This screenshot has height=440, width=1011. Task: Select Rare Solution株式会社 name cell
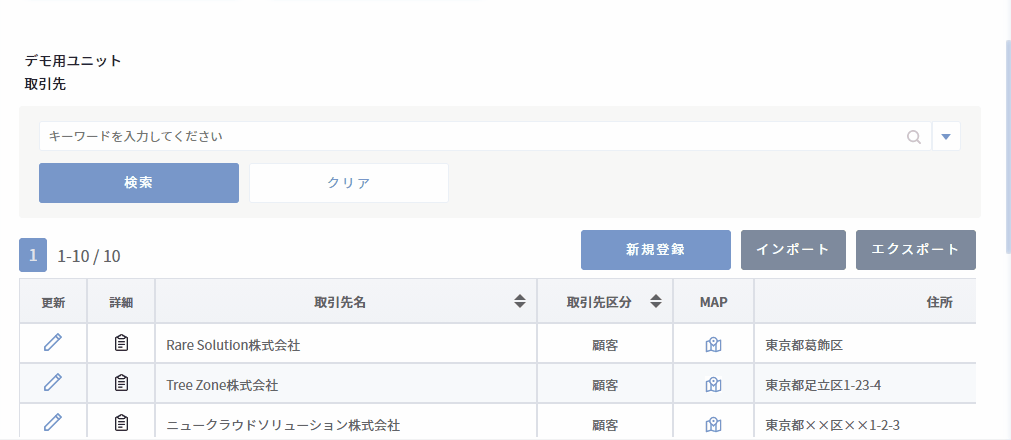pos(346,344)
